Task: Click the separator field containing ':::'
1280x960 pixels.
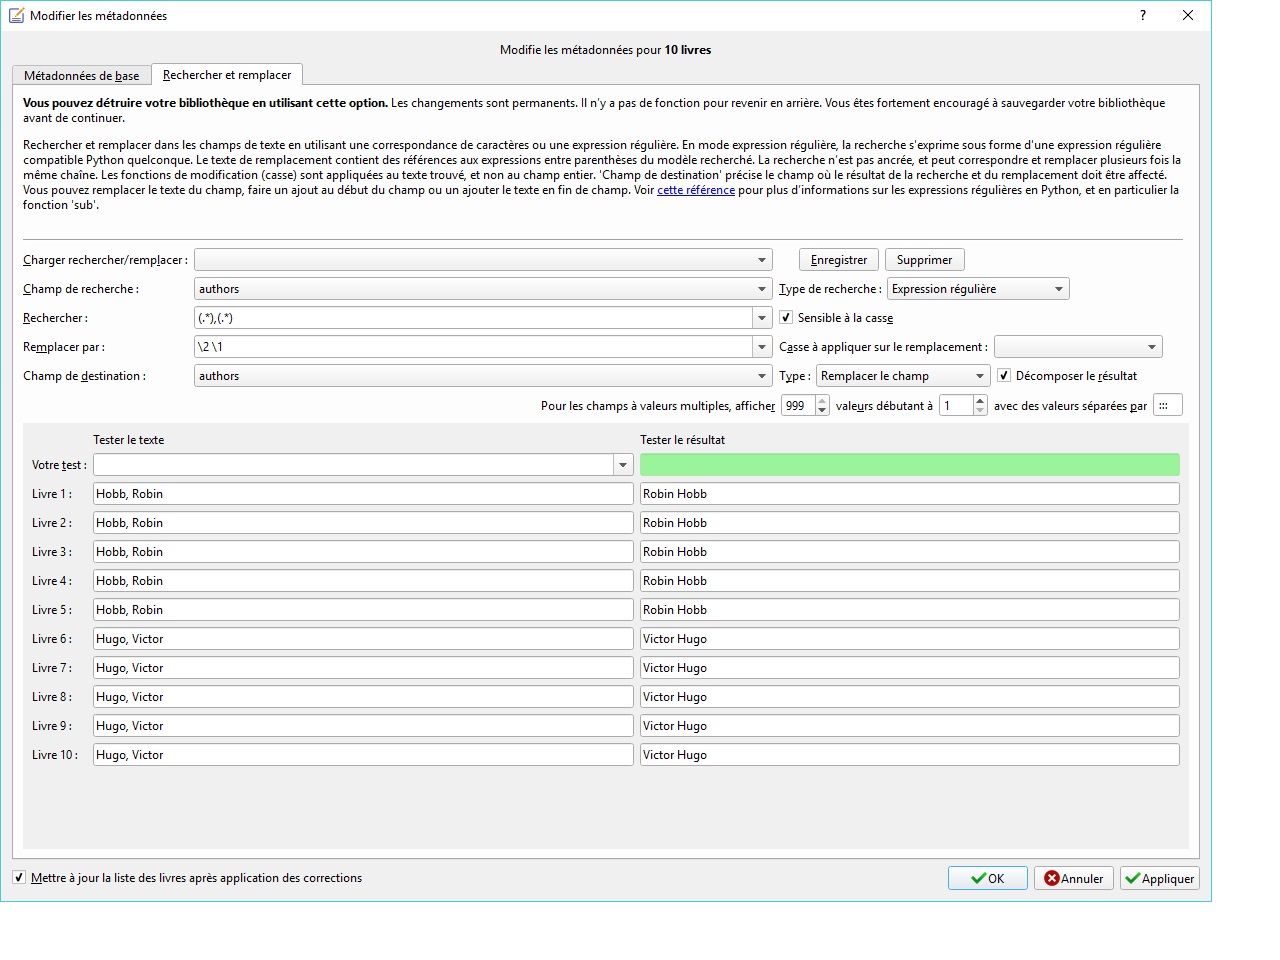Action: pos(1168,405)
